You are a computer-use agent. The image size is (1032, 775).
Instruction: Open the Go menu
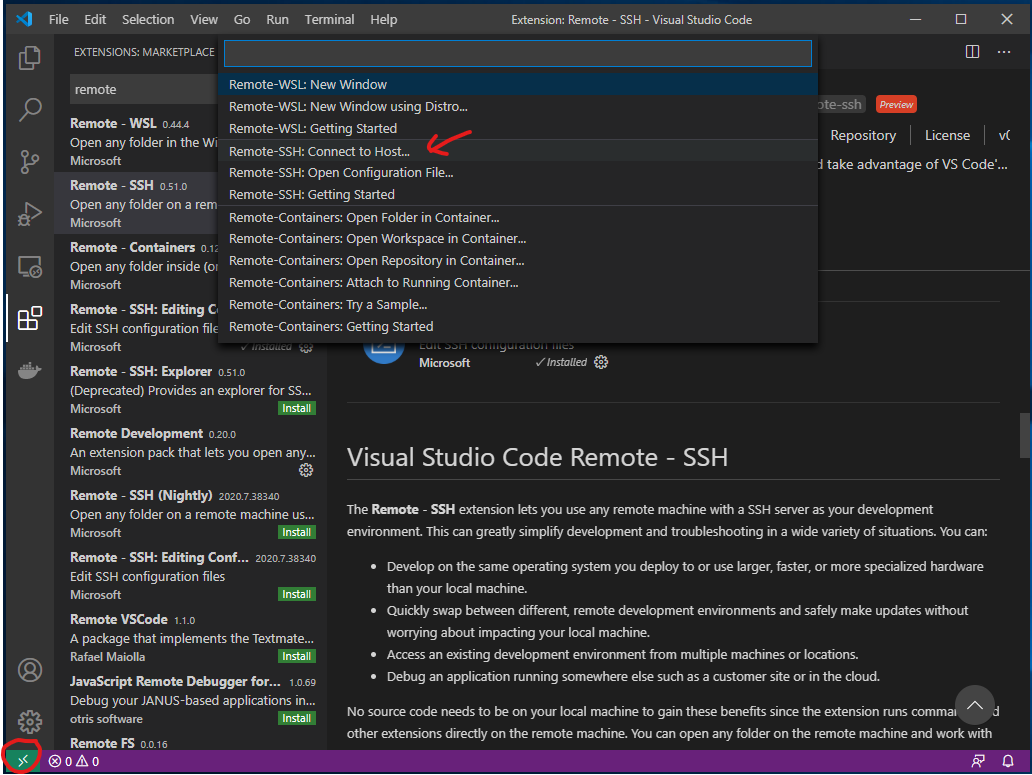point(242,20)
